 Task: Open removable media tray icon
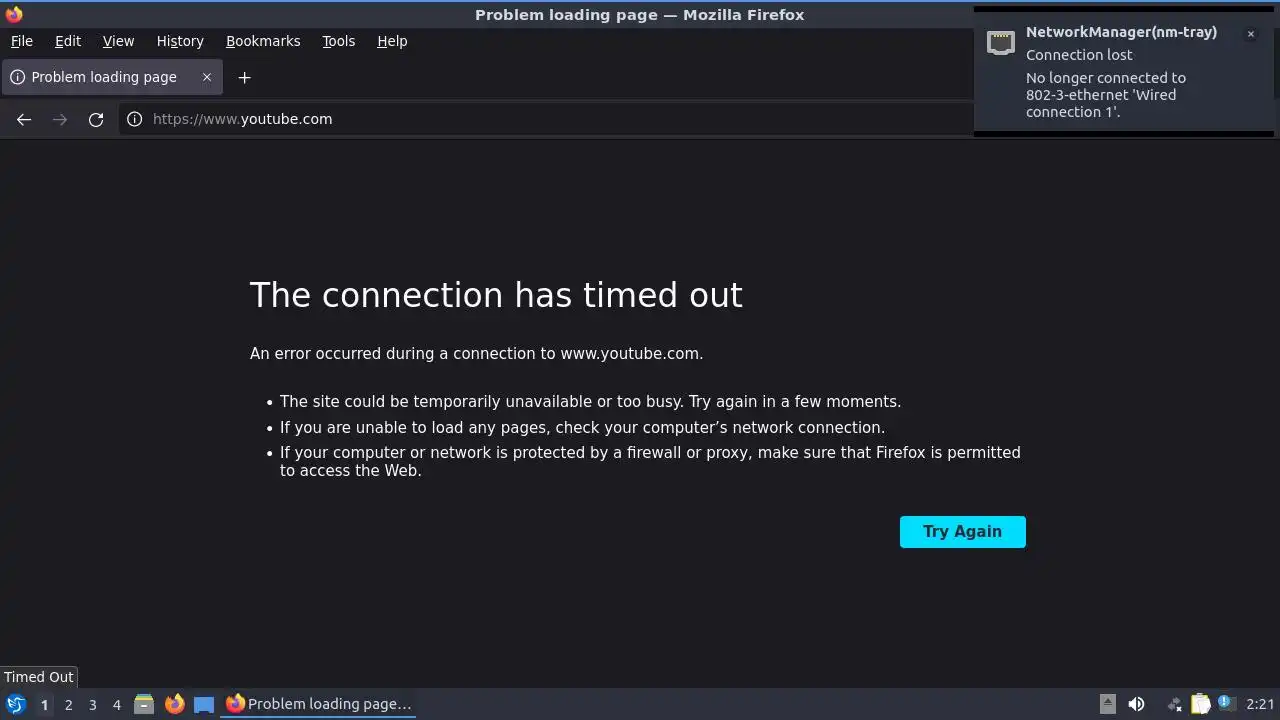1108,704
